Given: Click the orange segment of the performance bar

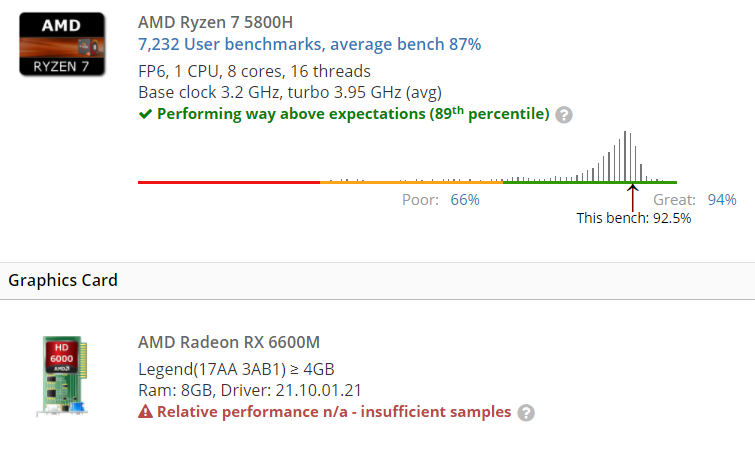Looking at the screenshot, I should coord(410,182).
